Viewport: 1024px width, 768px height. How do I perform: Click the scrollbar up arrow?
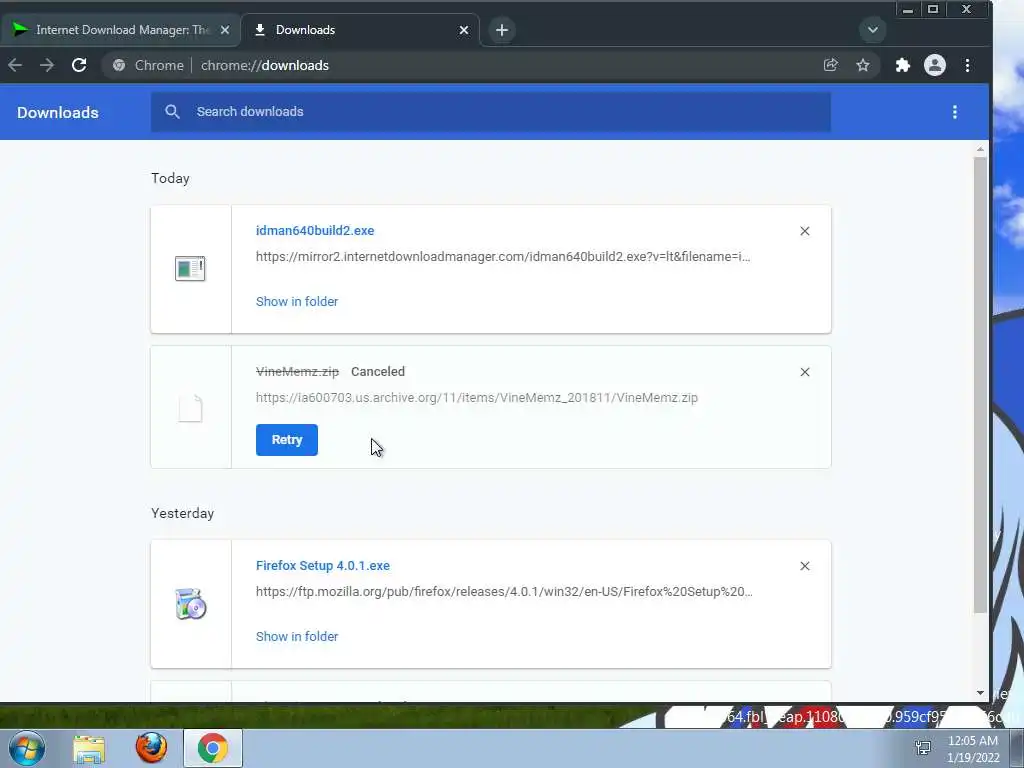pos(980,150)
